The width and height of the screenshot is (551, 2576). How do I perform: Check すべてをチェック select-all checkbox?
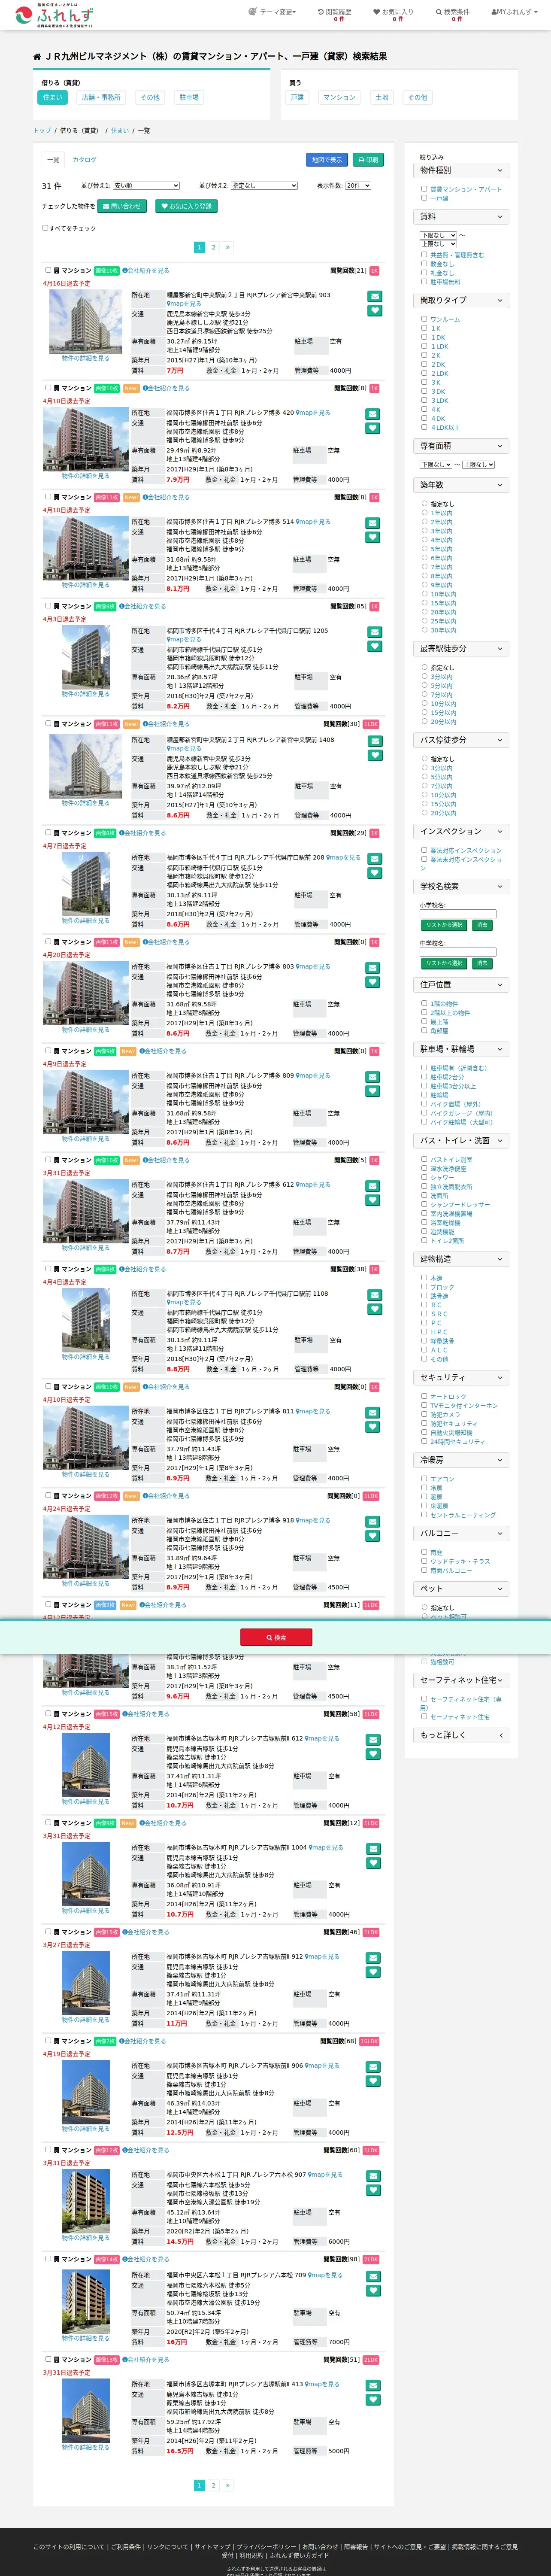click(x=45, y=228)
